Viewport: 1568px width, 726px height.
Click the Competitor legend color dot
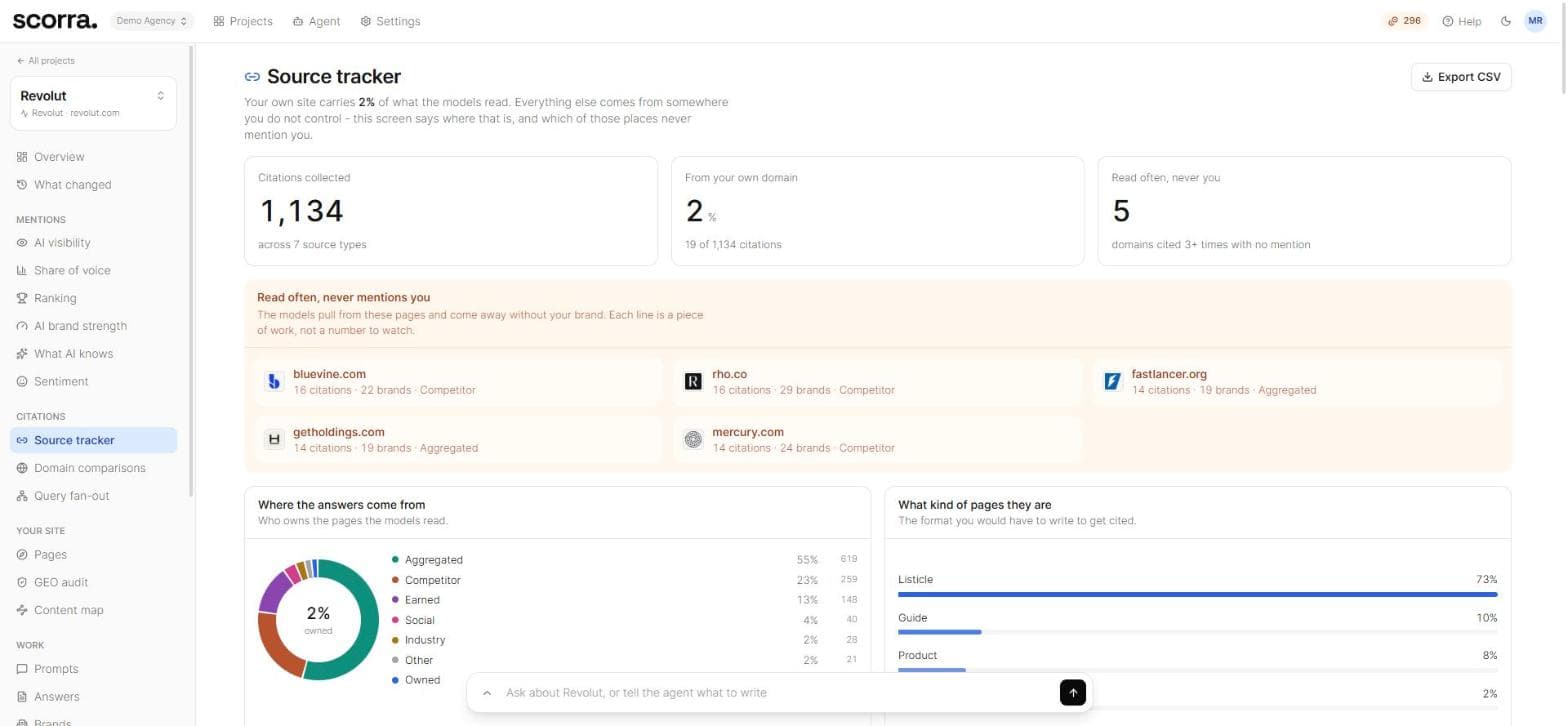pos(396,580)
